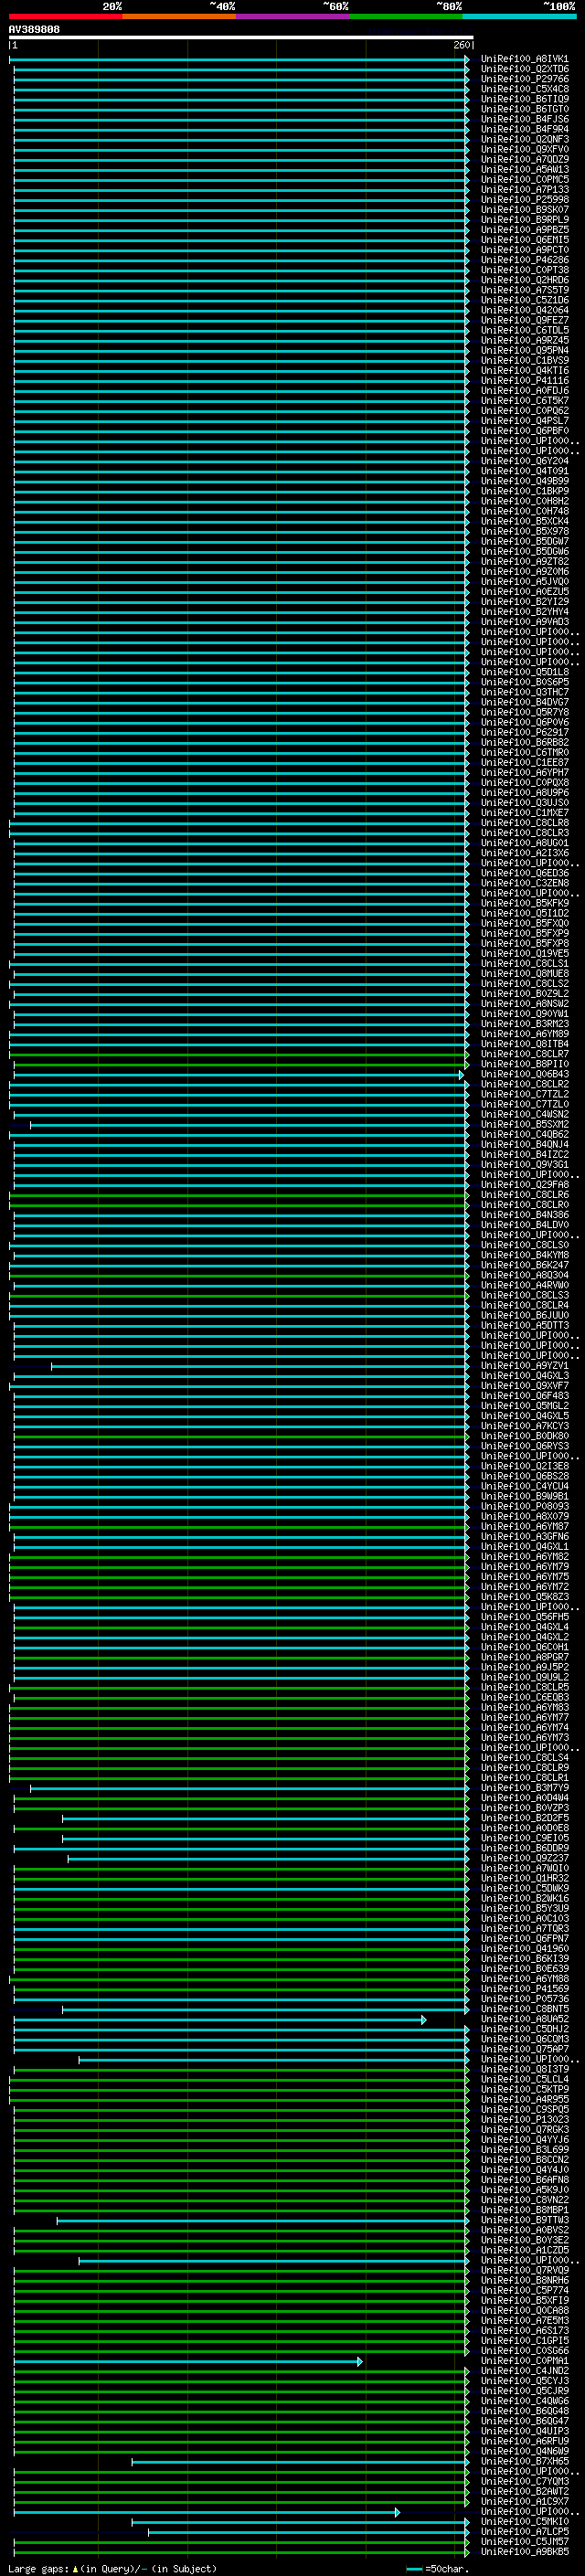Click the green ~80% identity legend segment
585x2576 pixels.
pyautogui.click(x=406, y=16)
